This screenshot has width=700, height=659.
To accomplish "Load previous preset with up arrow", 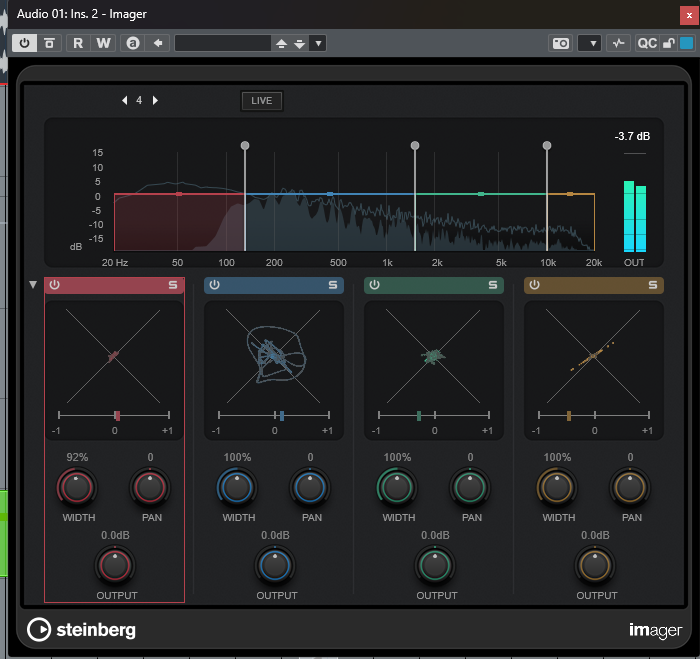I will 281,43.
